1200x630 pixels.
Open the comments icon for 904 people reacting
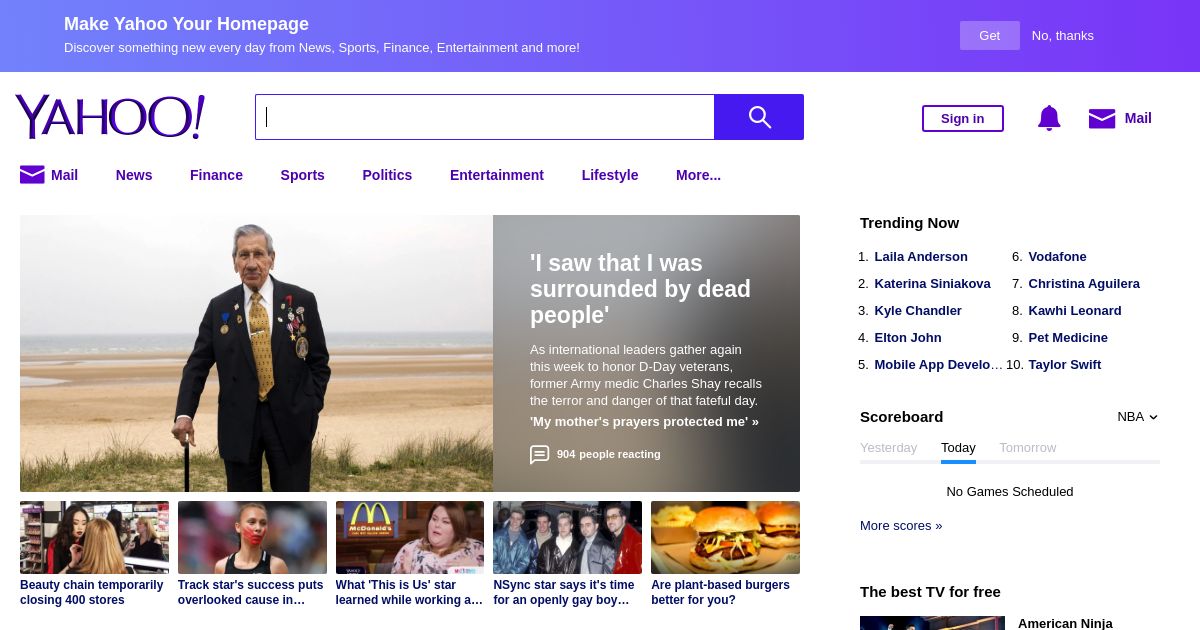[x=539, y=454]
